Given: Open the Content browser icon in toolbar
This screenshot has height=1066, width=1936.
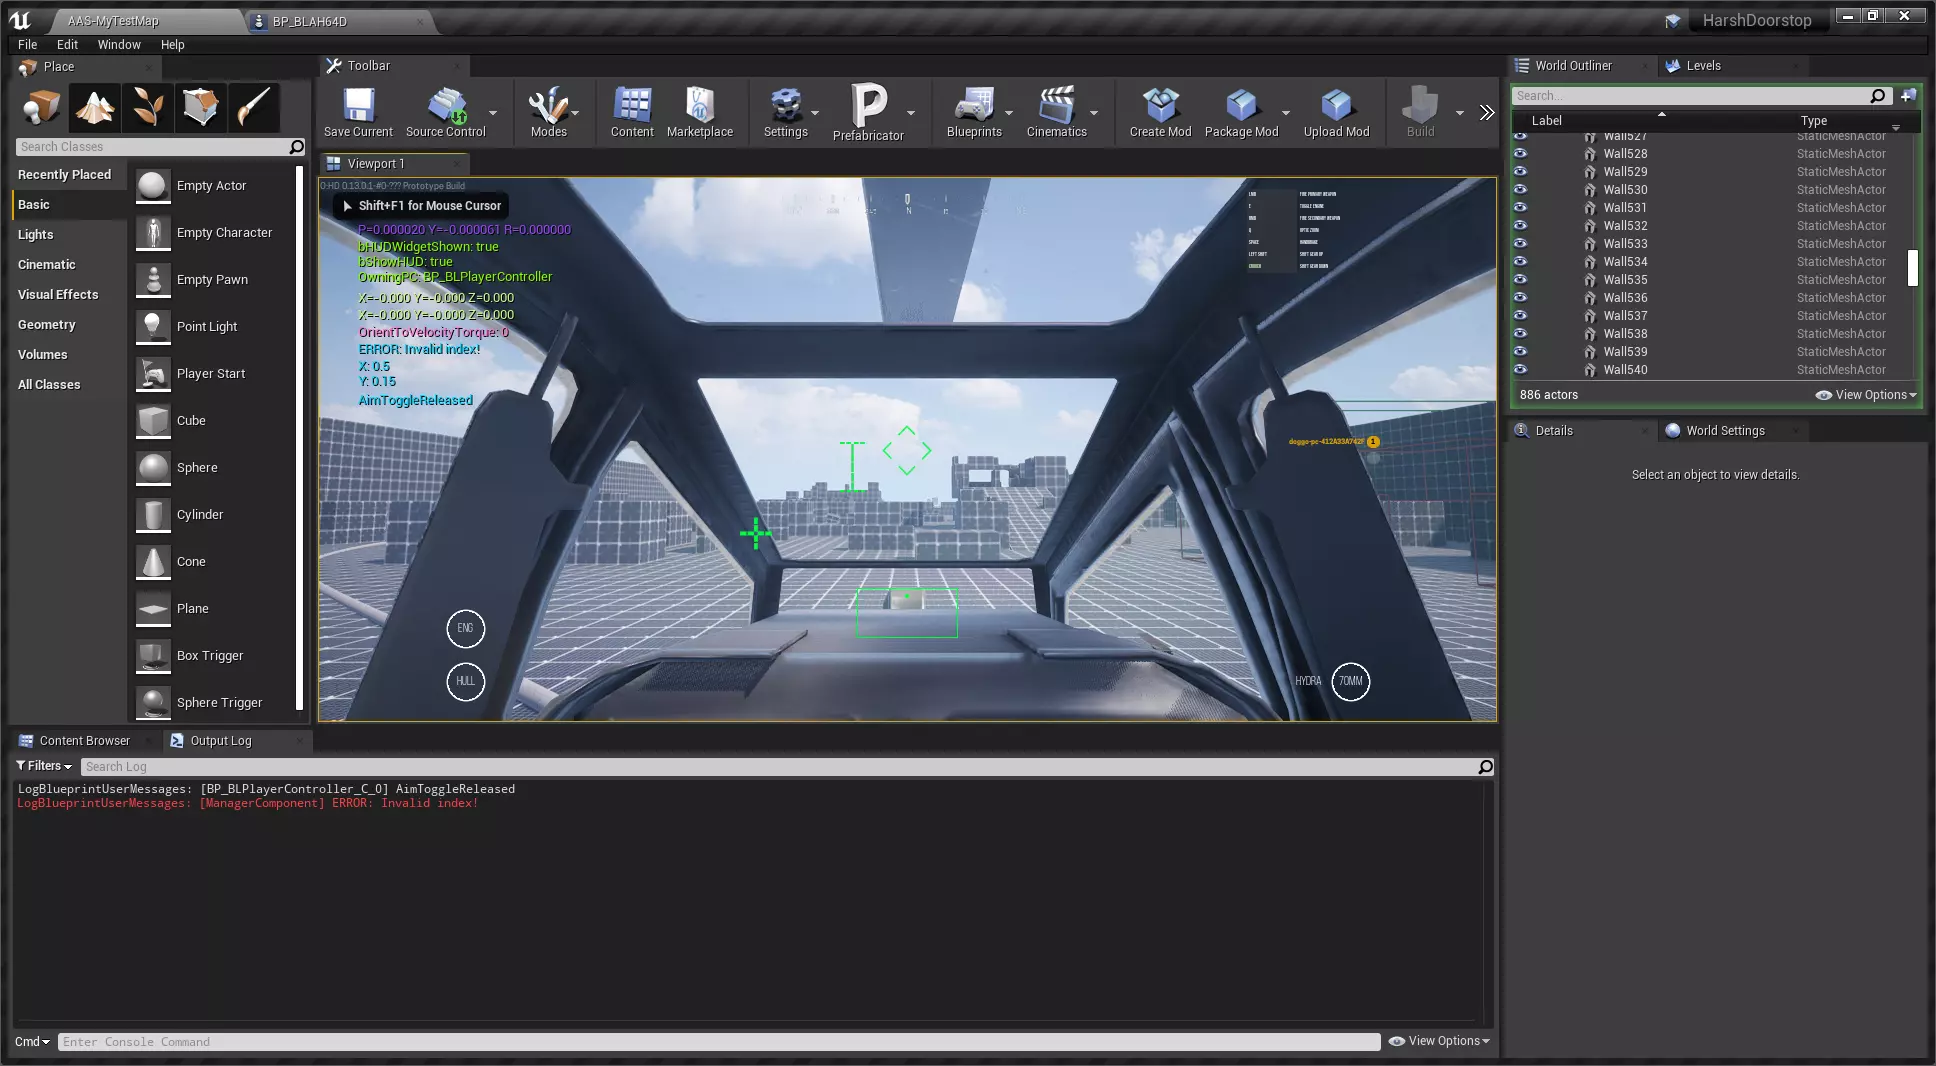Looking at the screenshot, I should pyautogui.click(x=632, y=105).
